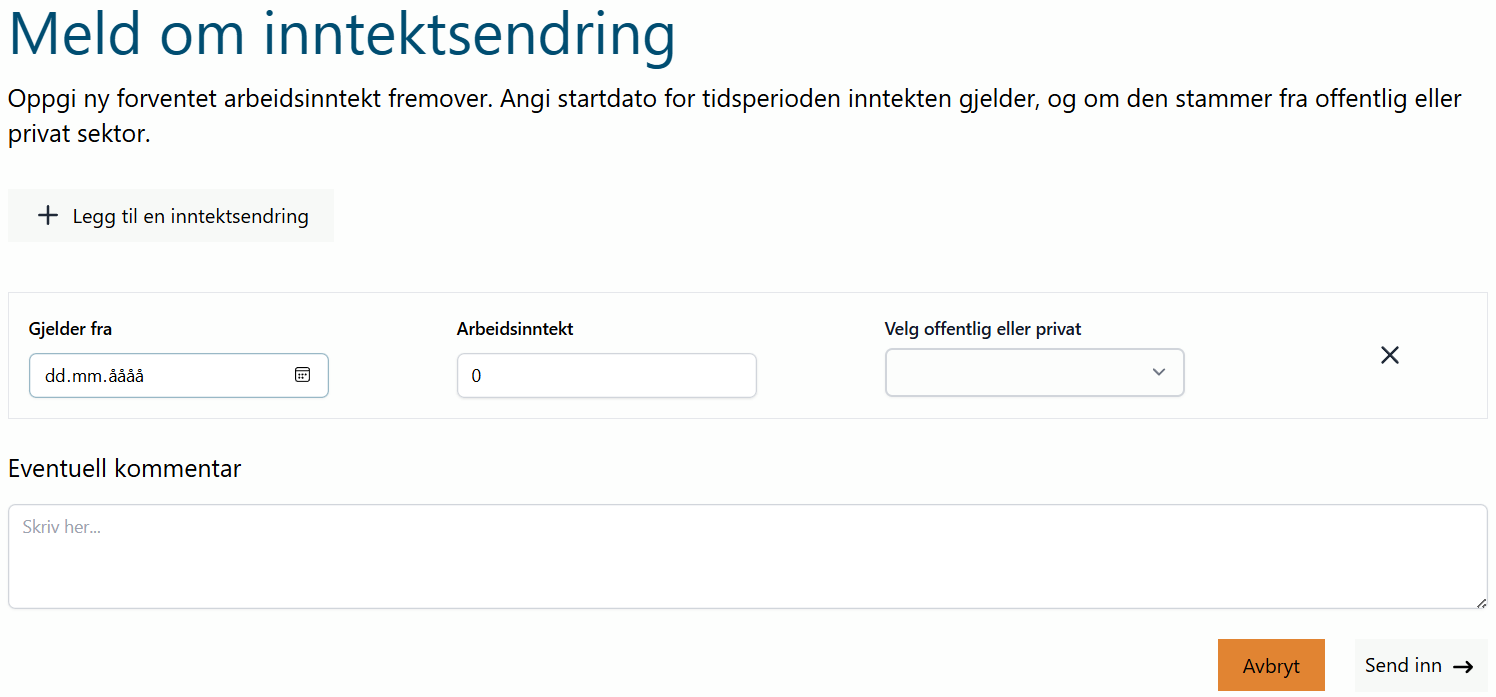Click the 'Gjelder fra' label
This screenshot has height=697, width=1496.
click(70, 329)
